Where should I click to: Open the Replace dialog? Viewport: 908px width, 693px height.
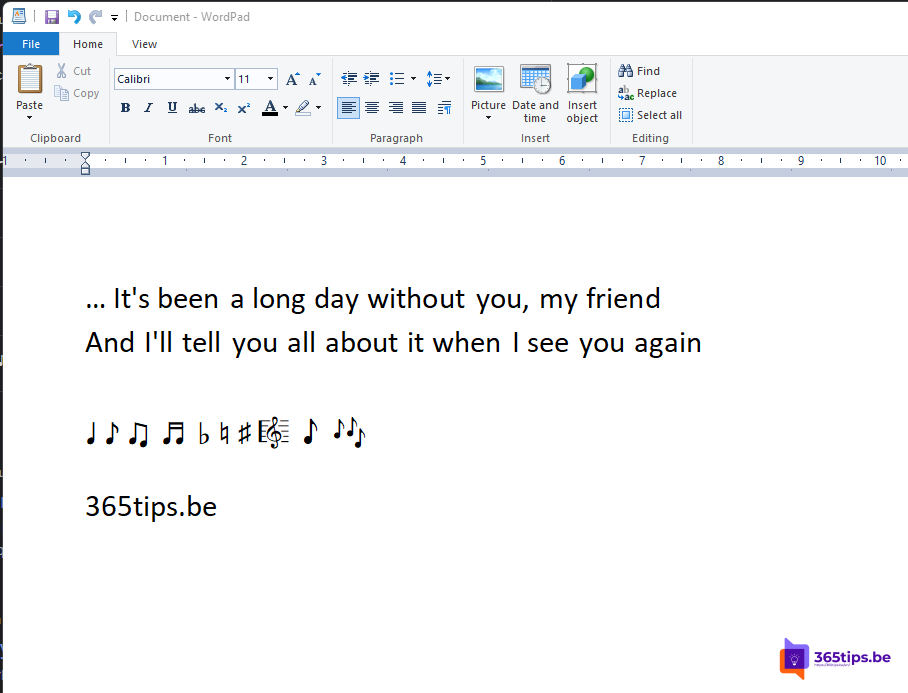647,93
